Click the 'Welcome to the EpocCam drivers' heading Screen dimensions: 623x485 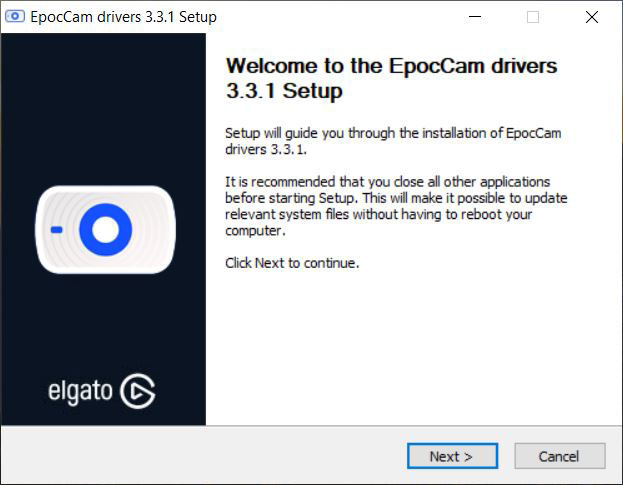point(391,78)
